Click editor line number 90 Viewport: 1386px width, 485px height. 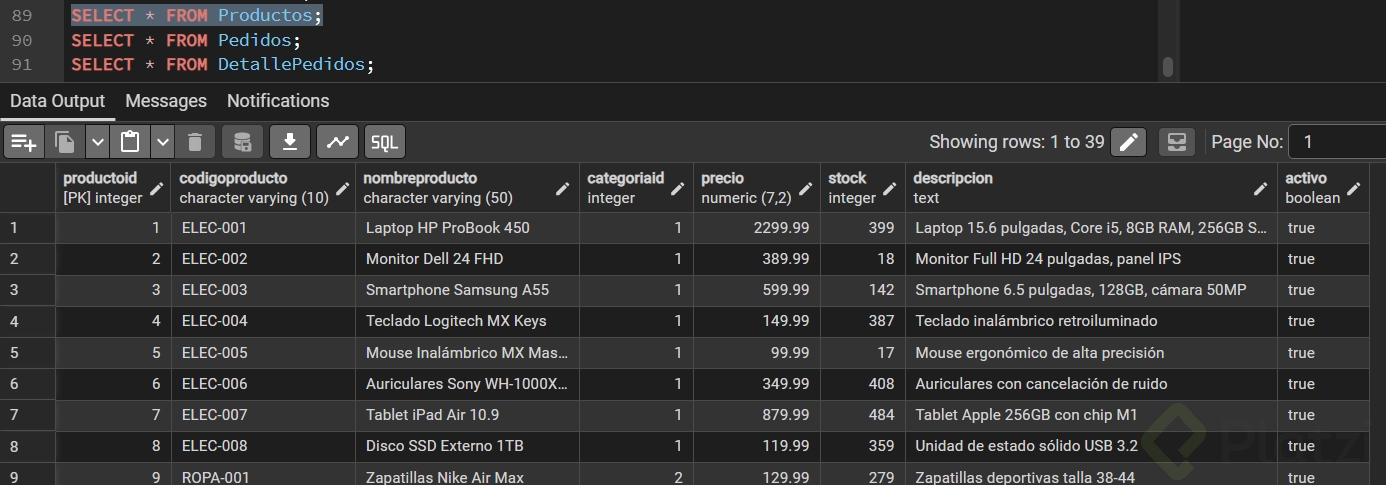[22, 40]
